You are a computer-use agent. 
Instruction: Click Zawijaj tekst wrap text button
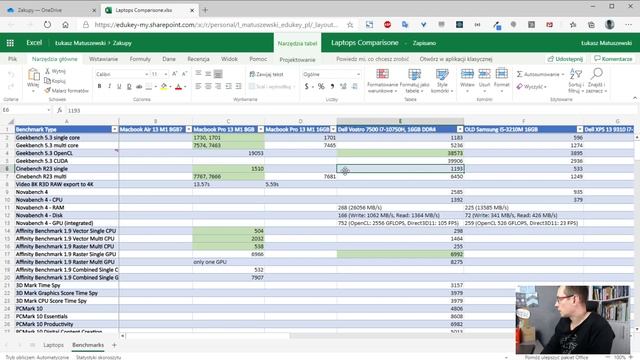[266, 74]
